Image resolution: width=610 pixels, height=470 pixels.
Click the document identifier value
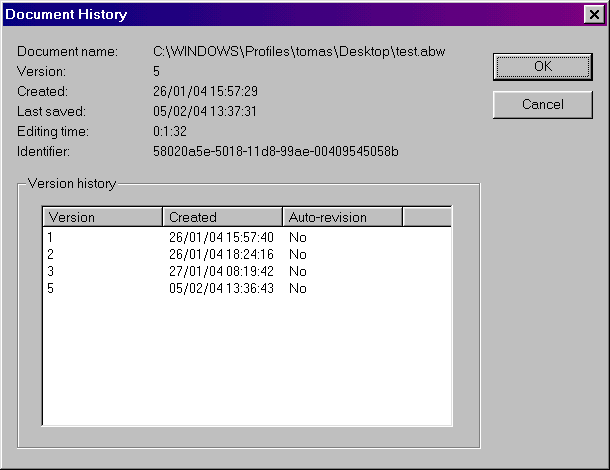[x=276, y=152]
